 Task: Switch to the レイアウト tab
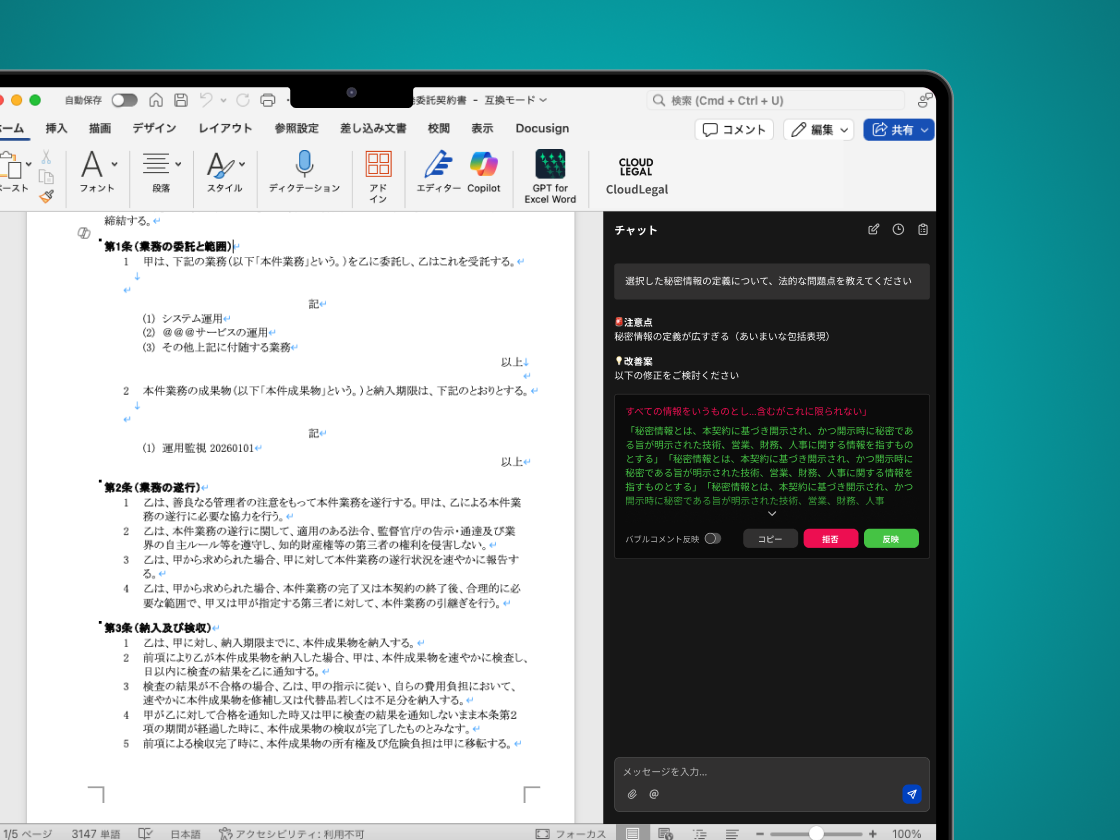pos(225,128)
